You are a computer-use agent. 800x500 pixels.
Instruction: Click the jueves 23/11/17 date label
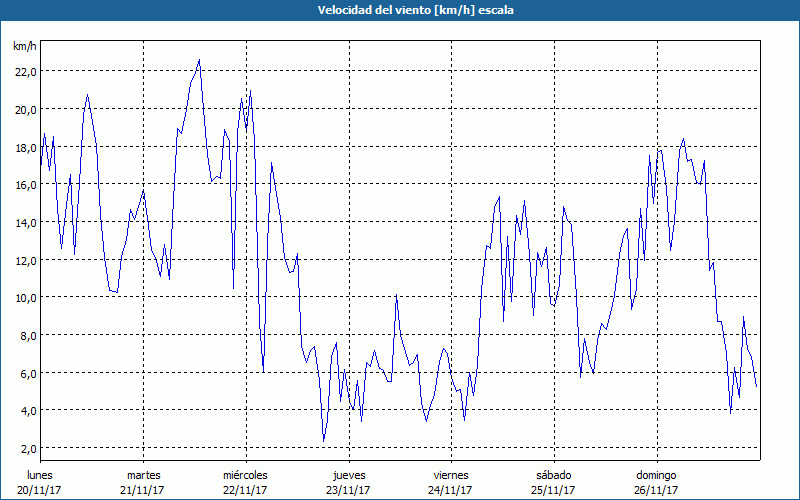[348, 482]
